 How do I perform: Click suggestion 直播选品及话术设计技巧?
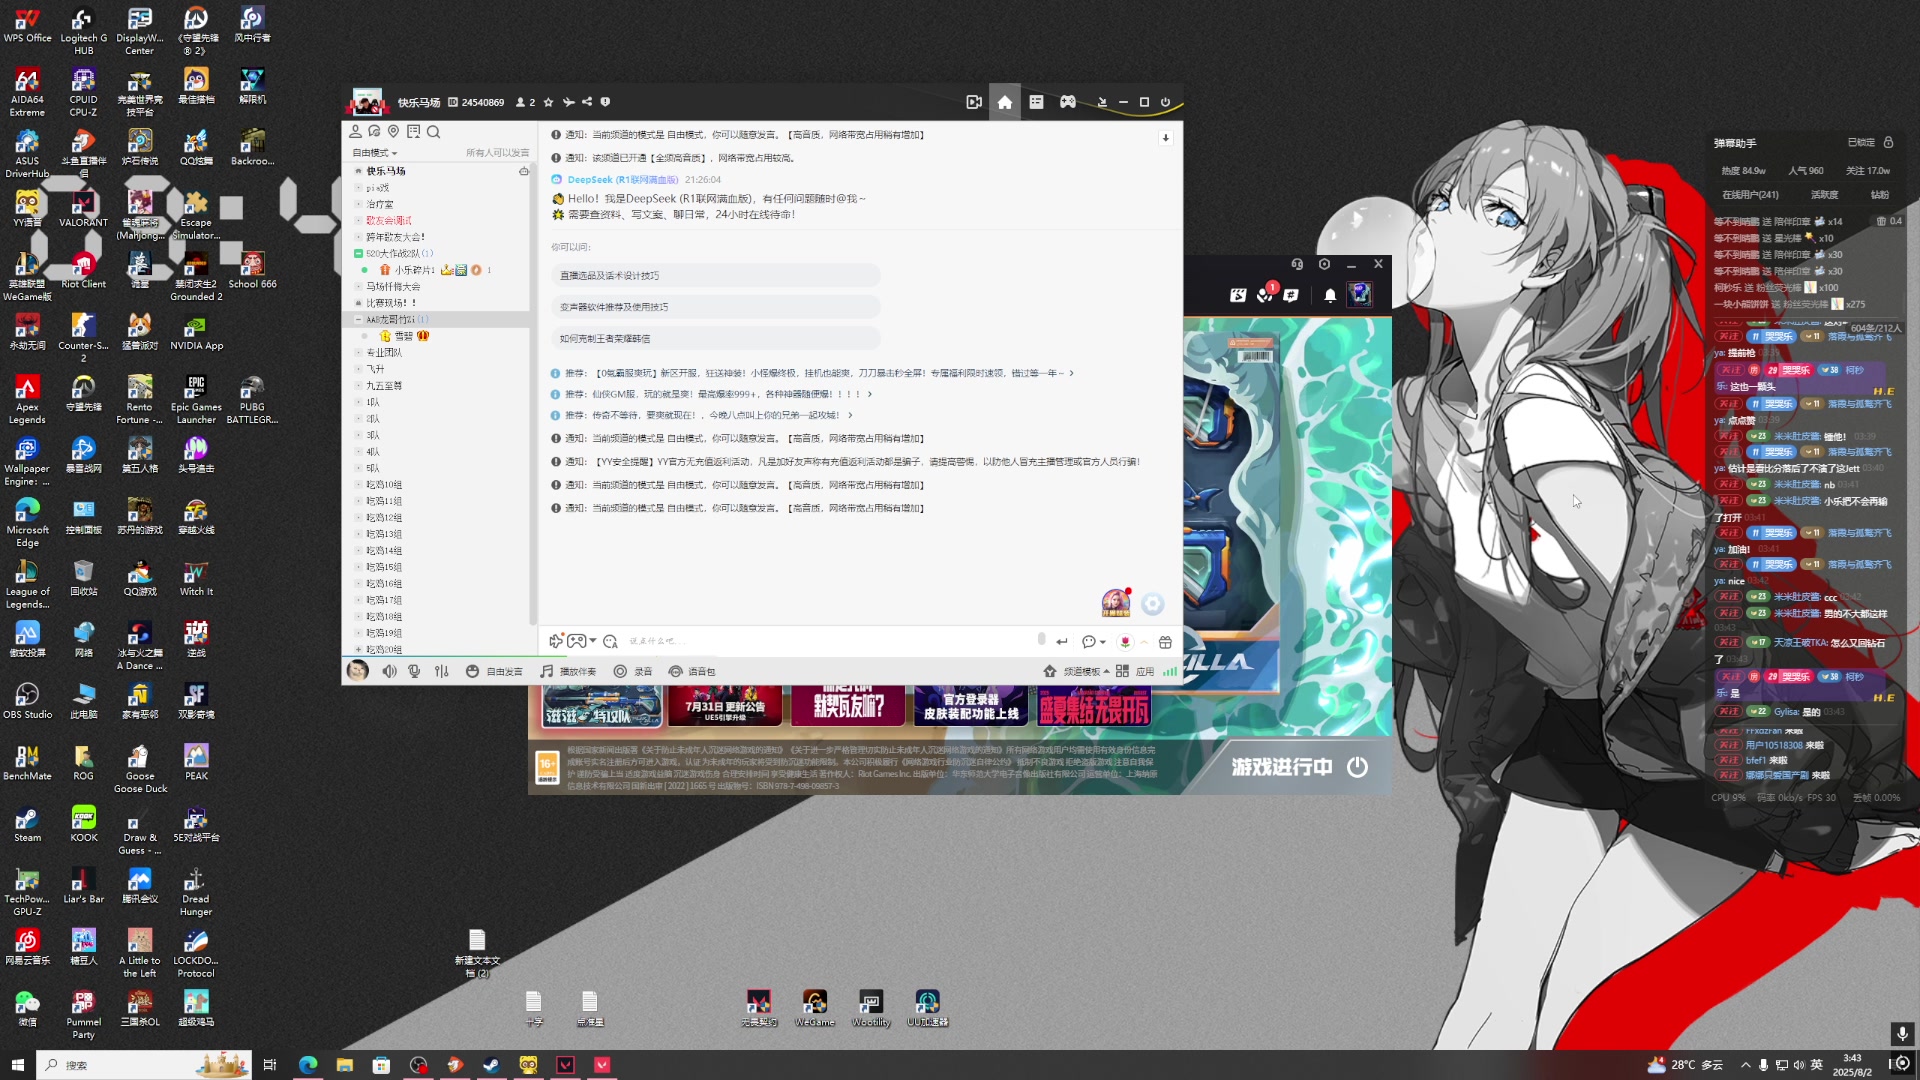coord(715,276)
